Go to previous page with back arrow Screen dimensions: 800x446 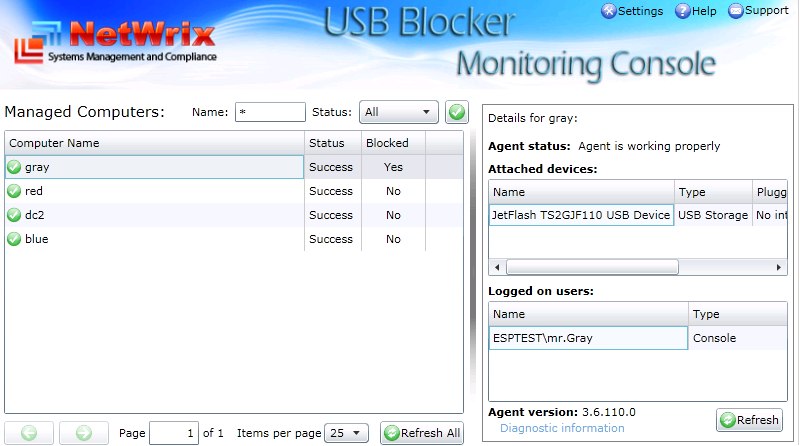[x=29, y=433]
